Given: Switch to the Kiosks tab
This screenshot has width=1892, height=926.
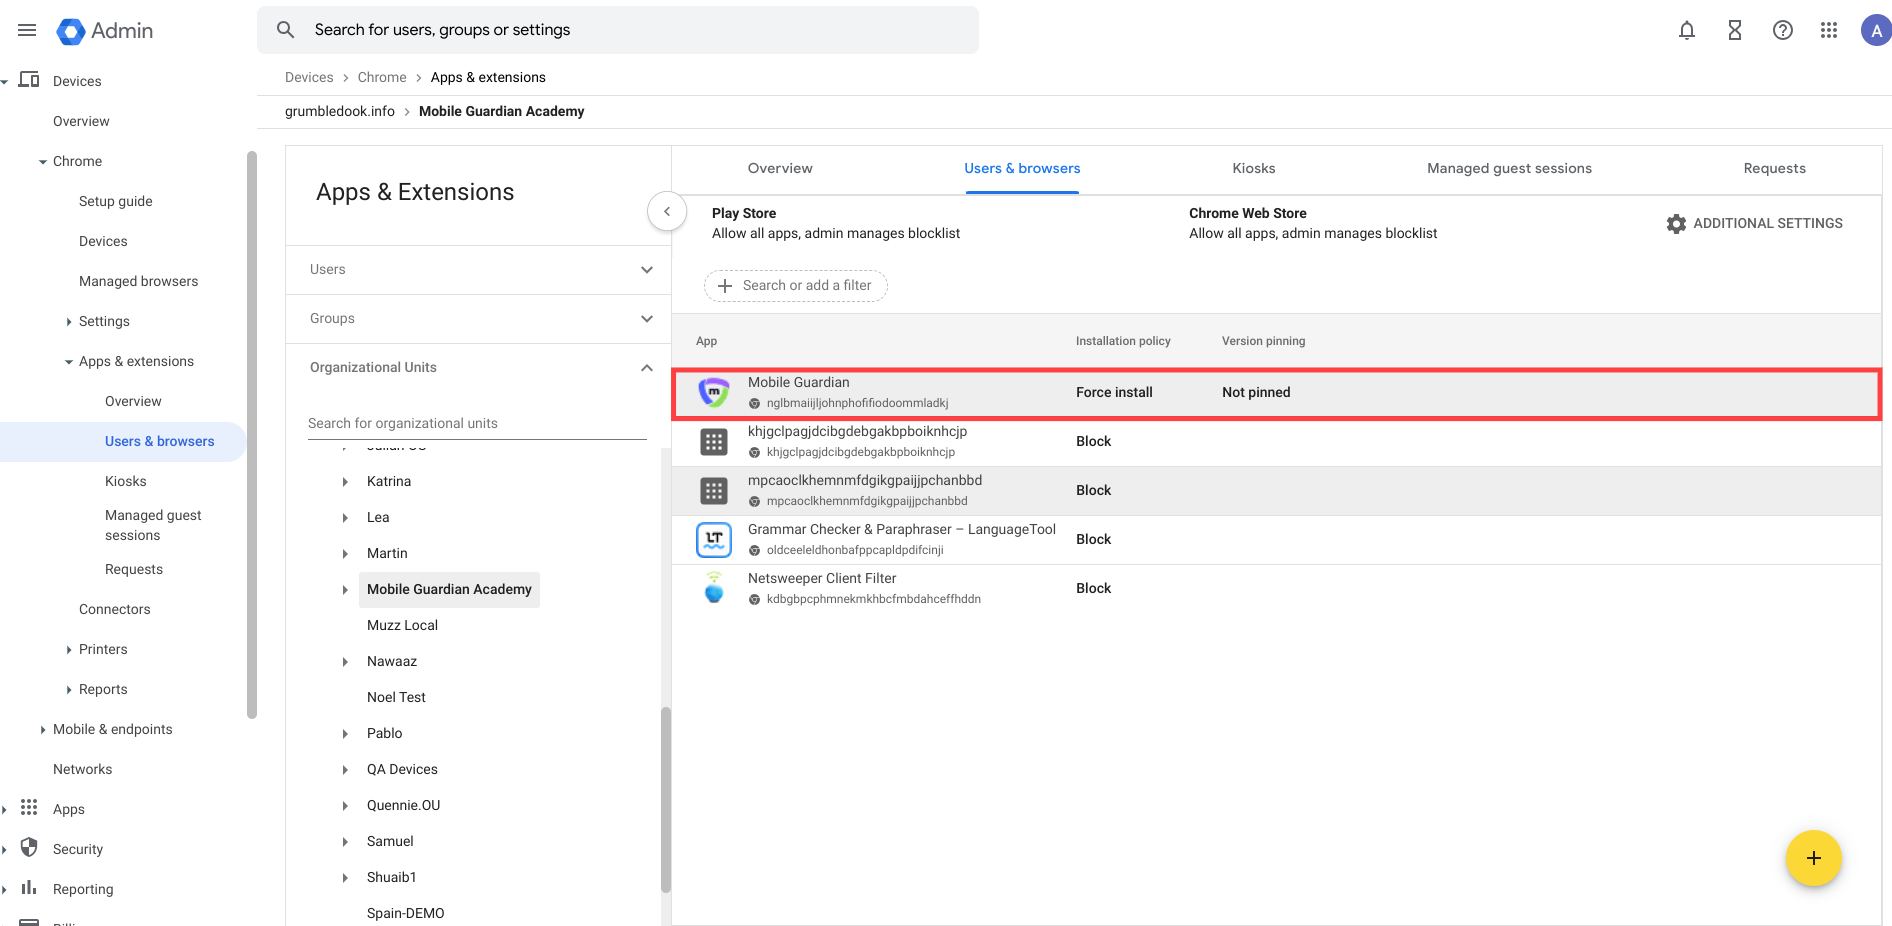Looking at the screenshot, I should click(x=1254, y=168).
